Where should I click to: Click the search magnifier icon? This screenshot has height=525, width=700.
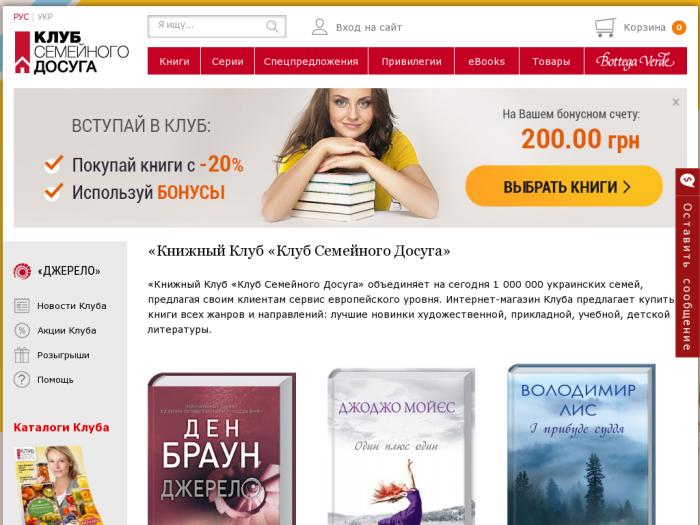pos(272,26)
